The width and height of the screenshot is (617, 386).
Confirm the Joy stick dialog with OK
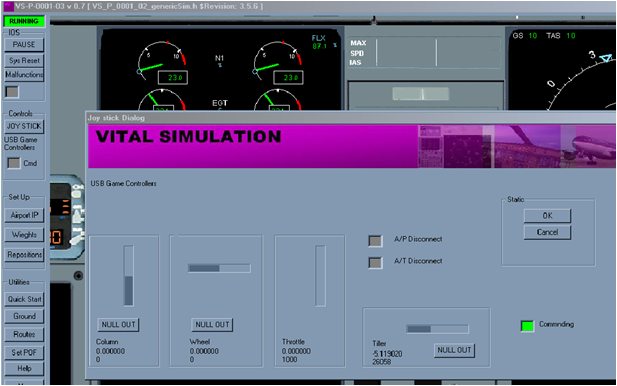pos(547,216)
